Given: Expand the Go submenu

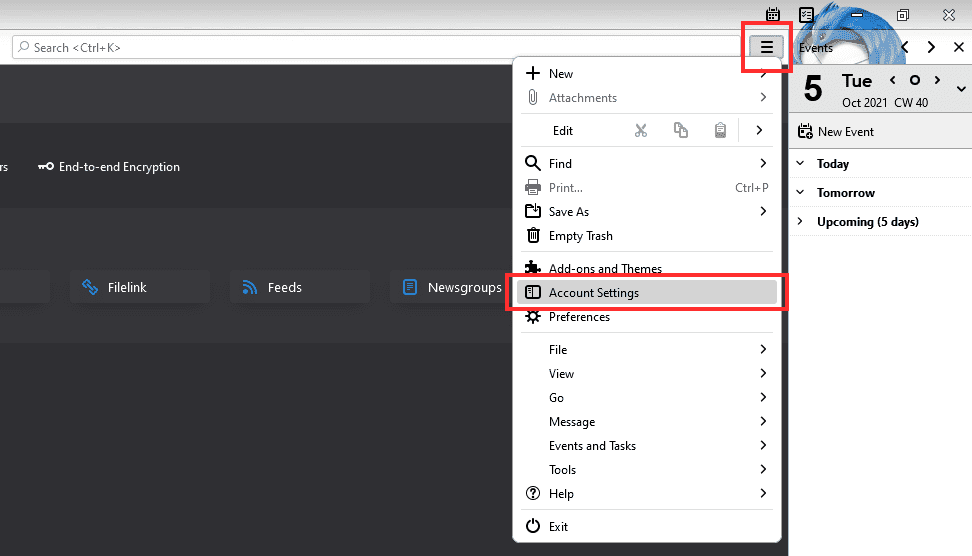Looking at the screenshot, I should point(647,398).
